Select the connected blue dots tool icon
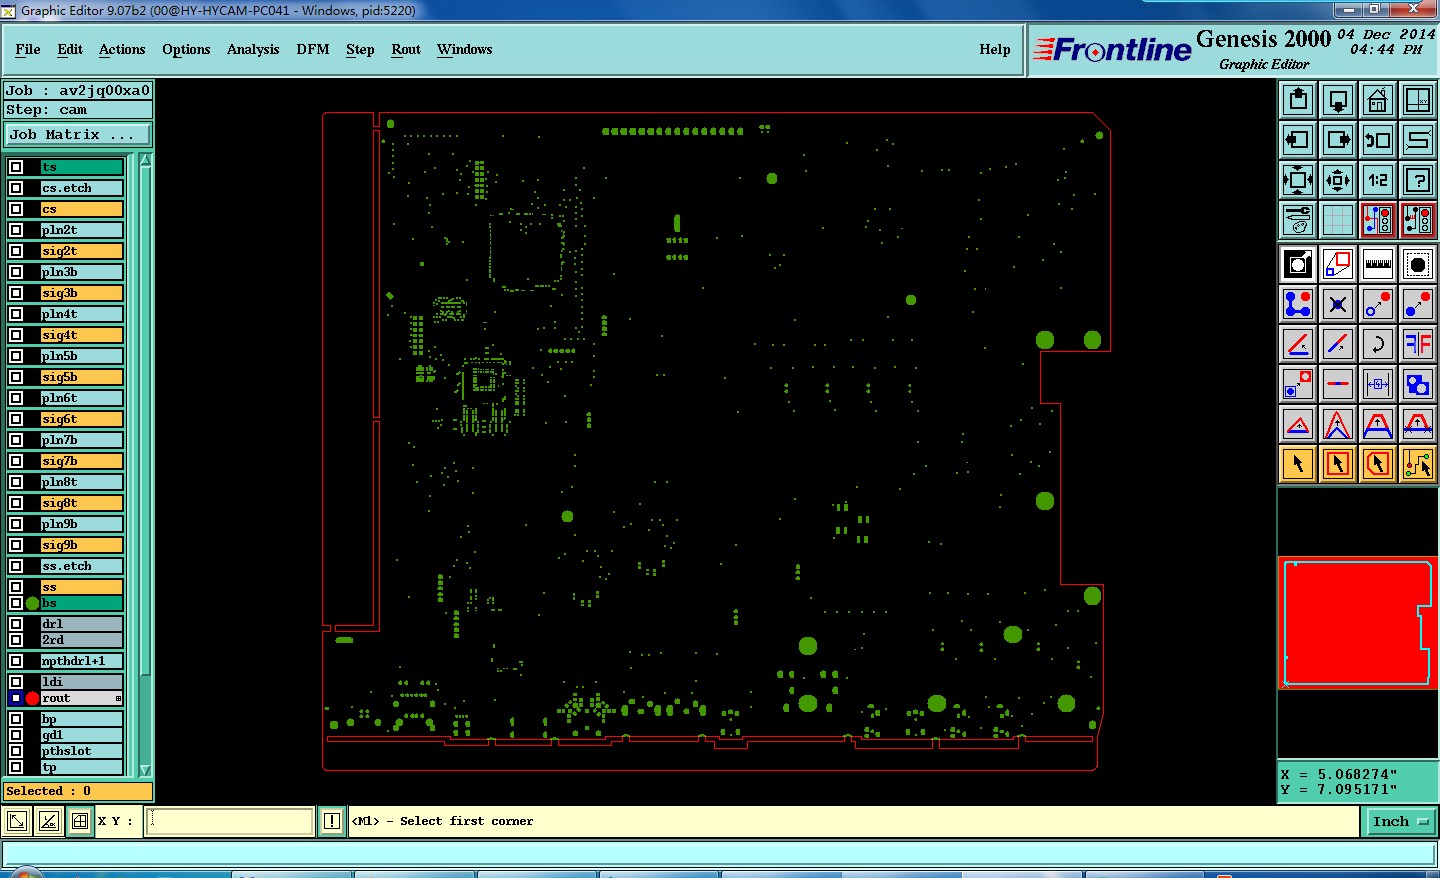Screen dimensions: 1440x878 (x=1298, y=304)
